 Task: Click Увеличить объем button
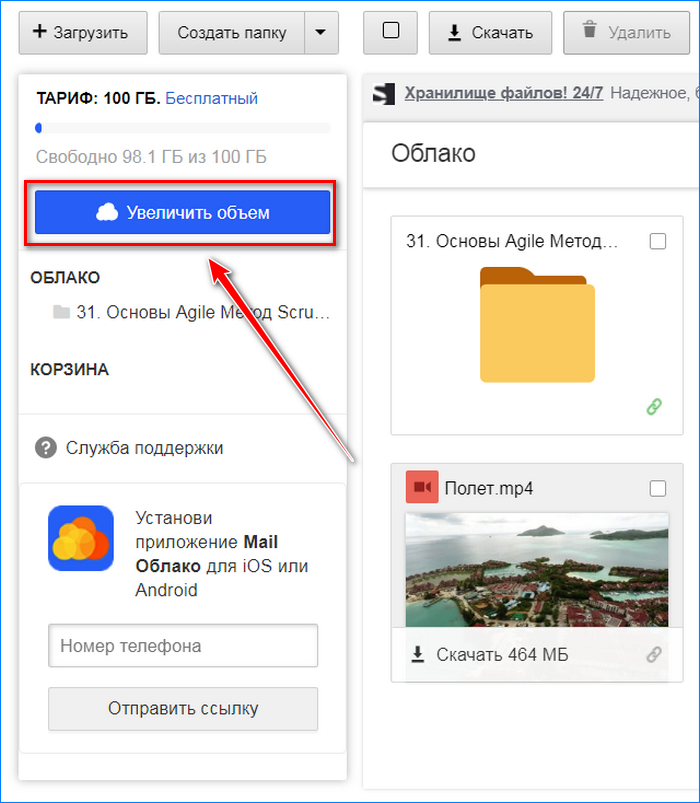[x=182, y=212]
